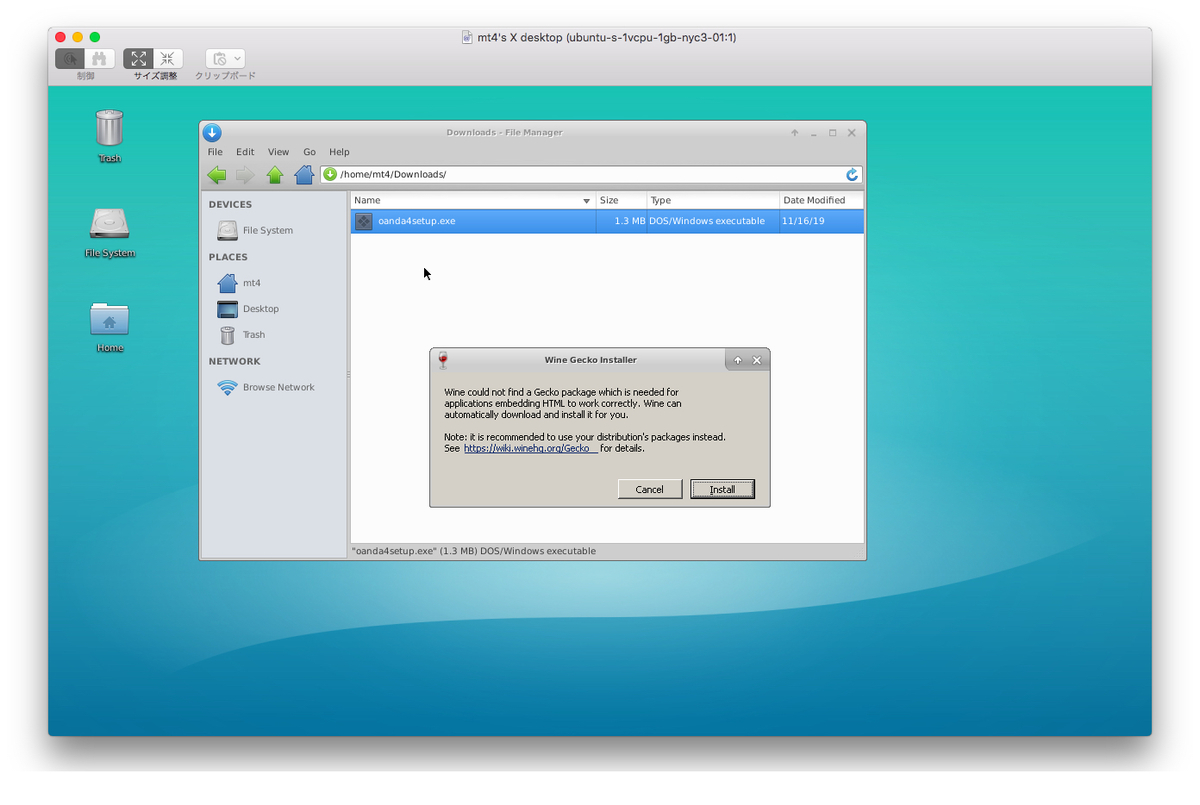The width and height of the screenshot is (1200, 805).
Task: Go to parent folder with up arrow
Action: 275,175
